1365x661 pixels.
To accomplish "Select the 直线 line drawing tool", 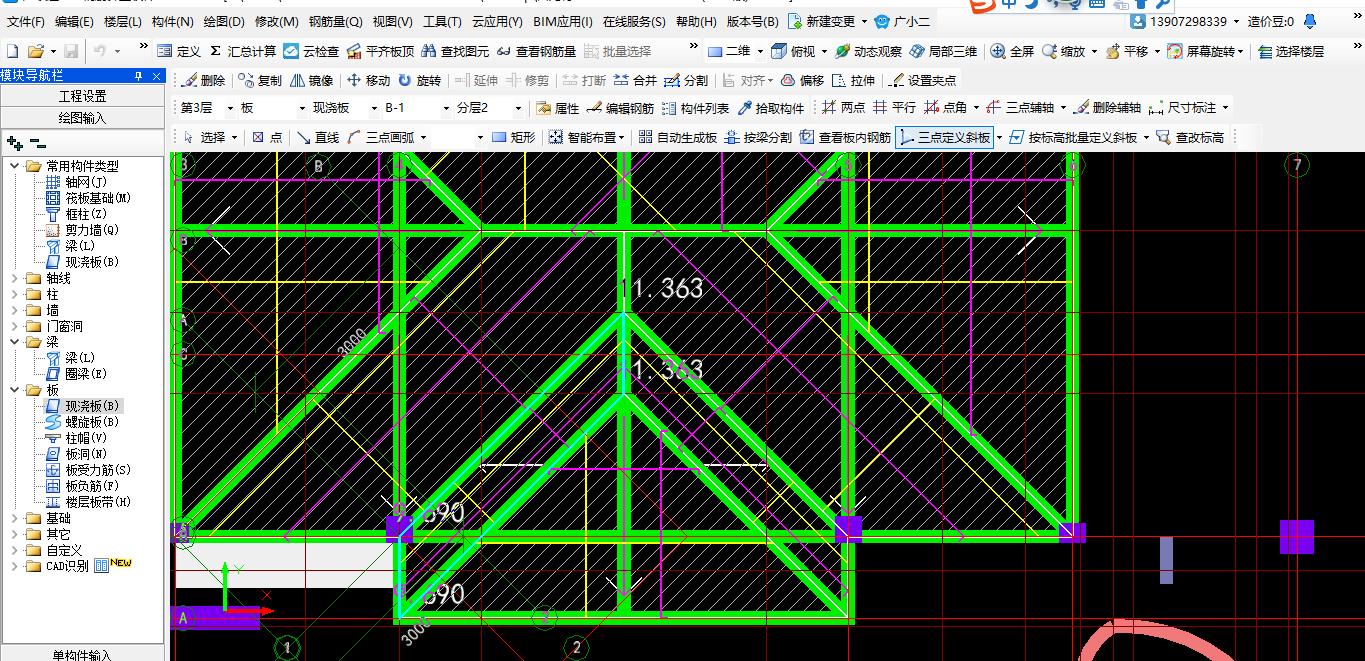I will 318,138.
